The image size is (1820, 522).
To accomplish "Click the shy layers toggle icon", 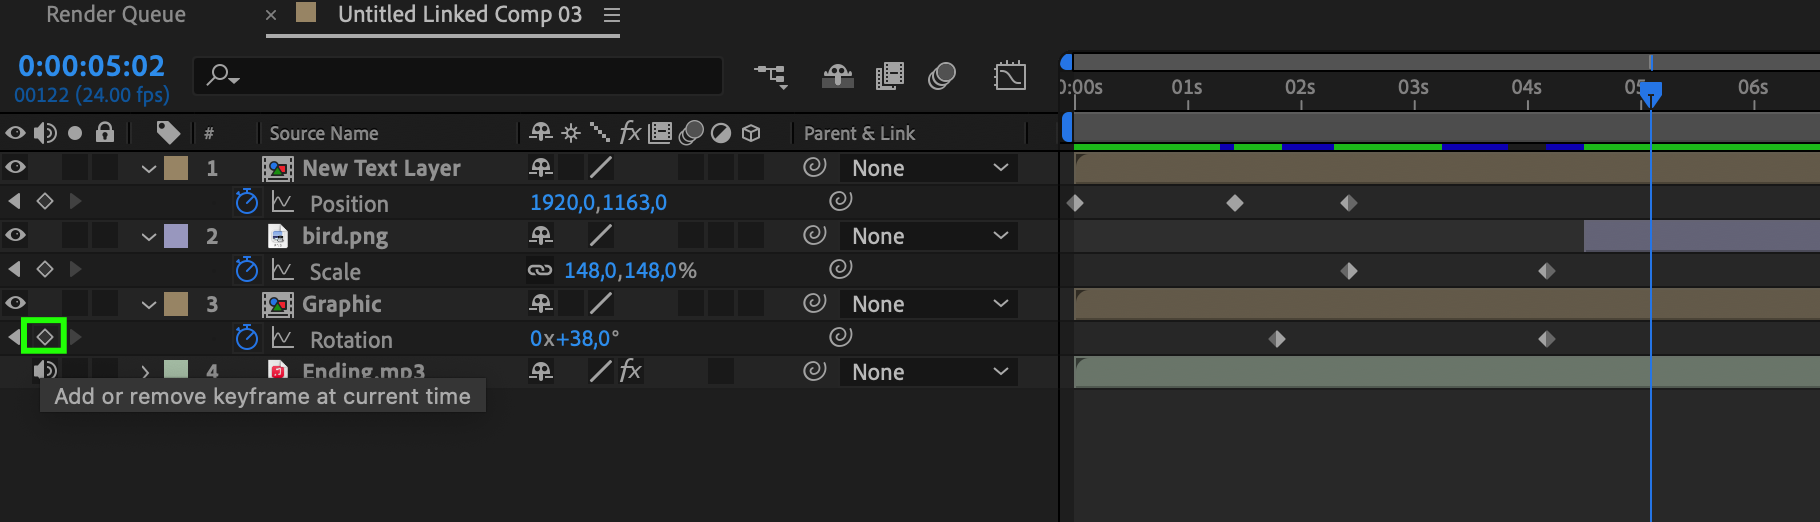I will pyautogui.click(x=837, y=76).
